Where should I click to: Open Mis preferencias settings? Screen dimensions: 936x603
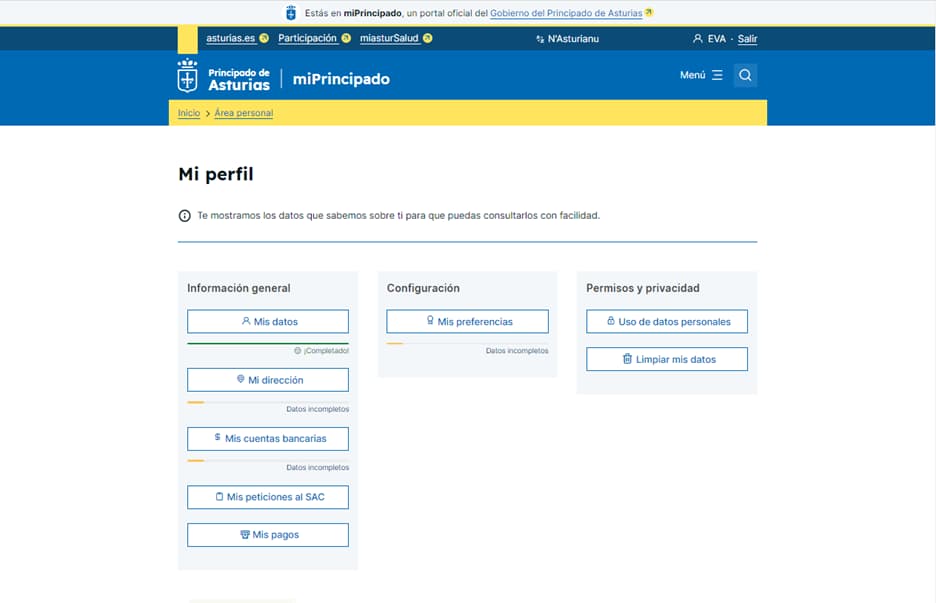[x=467, y=322]
